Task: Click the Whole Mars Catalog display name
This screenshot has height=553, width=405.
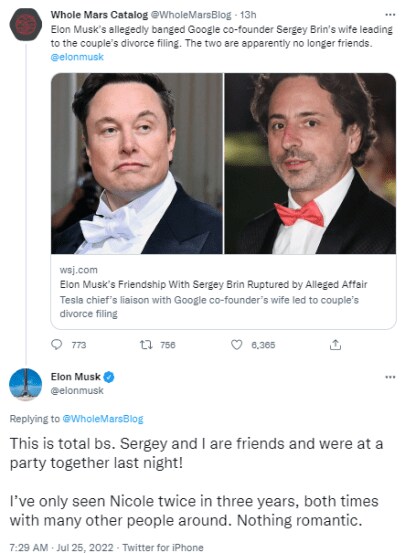Action: 99,15
